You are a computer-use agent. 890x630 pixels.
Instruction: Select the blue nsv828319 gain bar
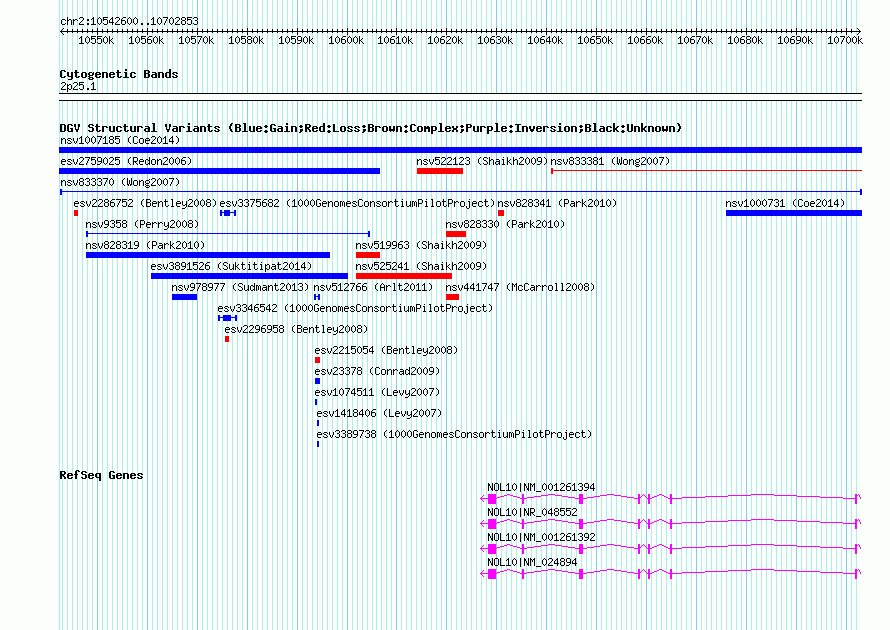[208, 255]
